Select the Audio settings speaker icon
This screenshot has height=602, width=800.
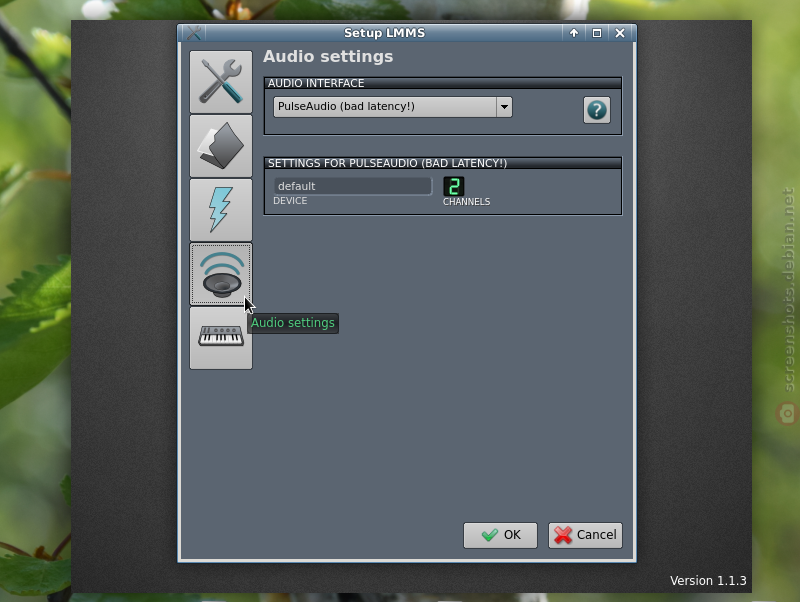[221, 274]
